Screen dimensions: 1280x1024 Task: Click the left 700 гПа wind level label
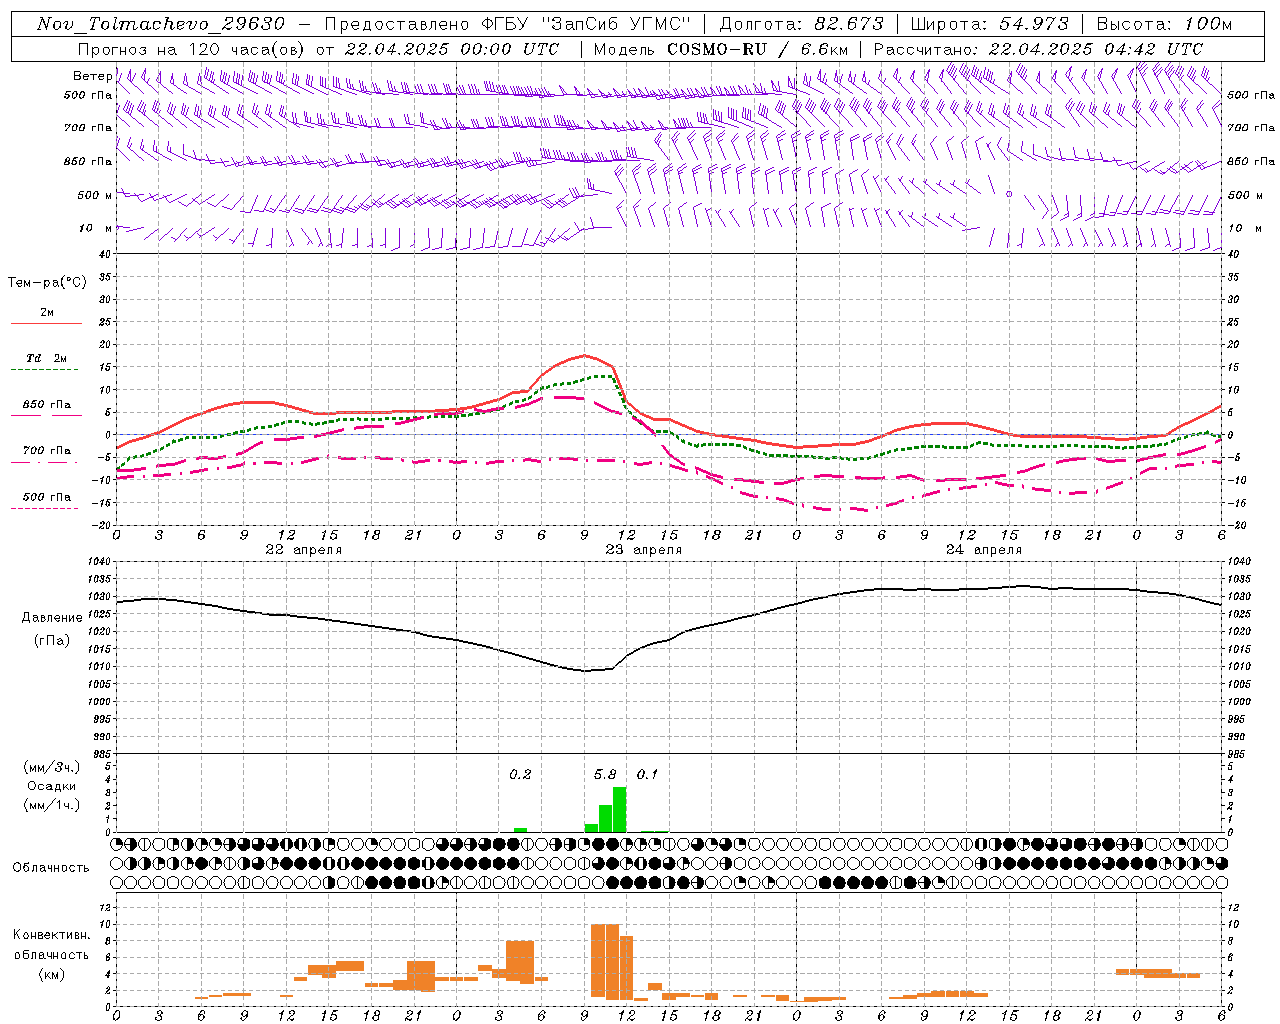88,128
